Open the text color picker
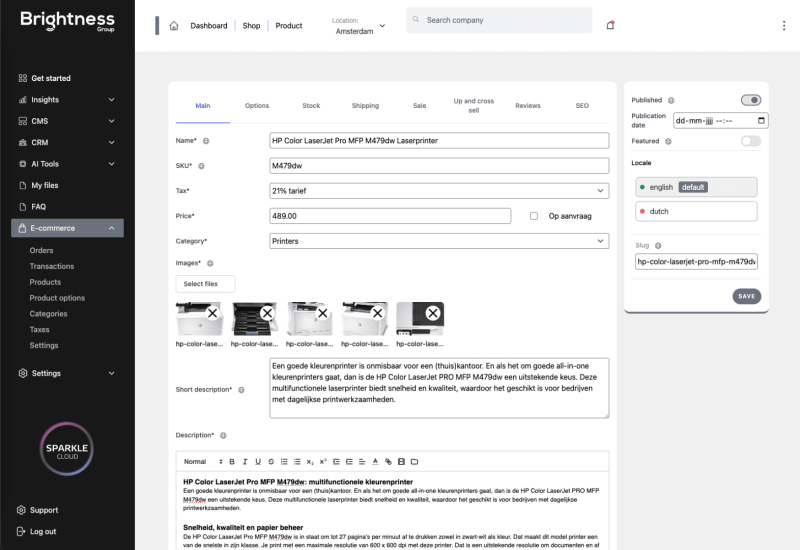Screen dimensions: 800x550 (375, 461)
